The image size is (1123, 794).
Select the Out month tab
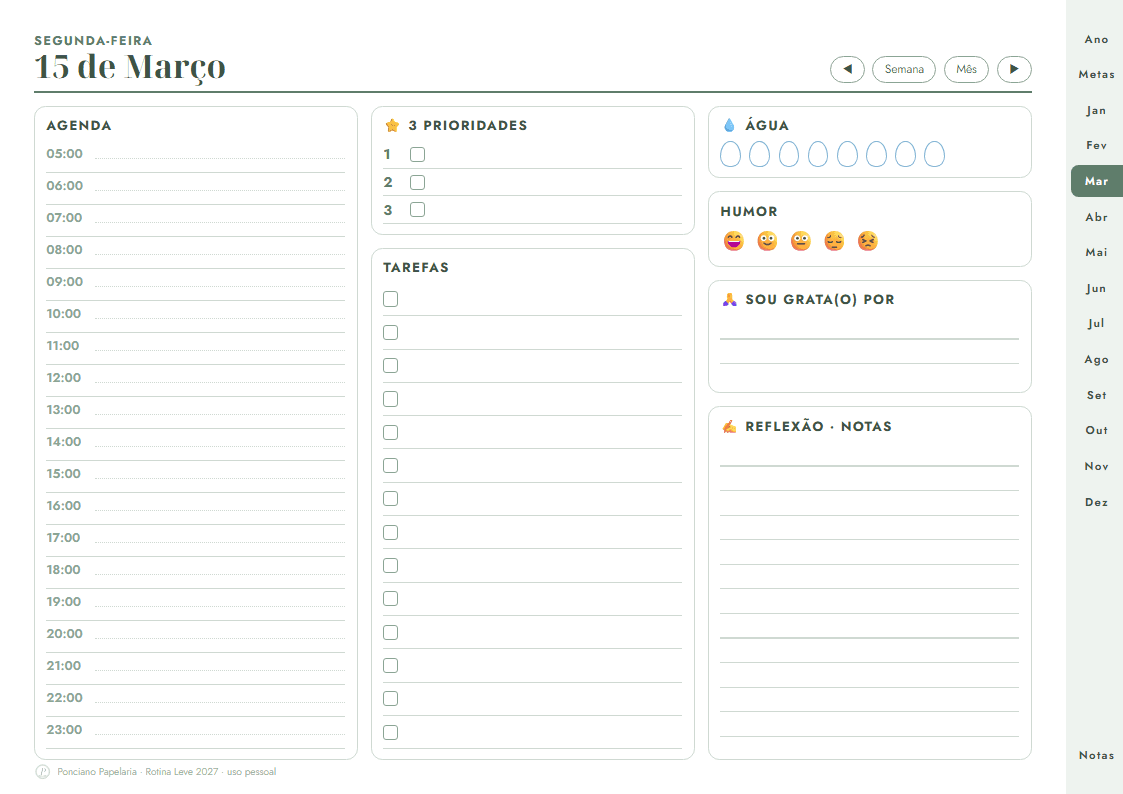pos(1097,430)
